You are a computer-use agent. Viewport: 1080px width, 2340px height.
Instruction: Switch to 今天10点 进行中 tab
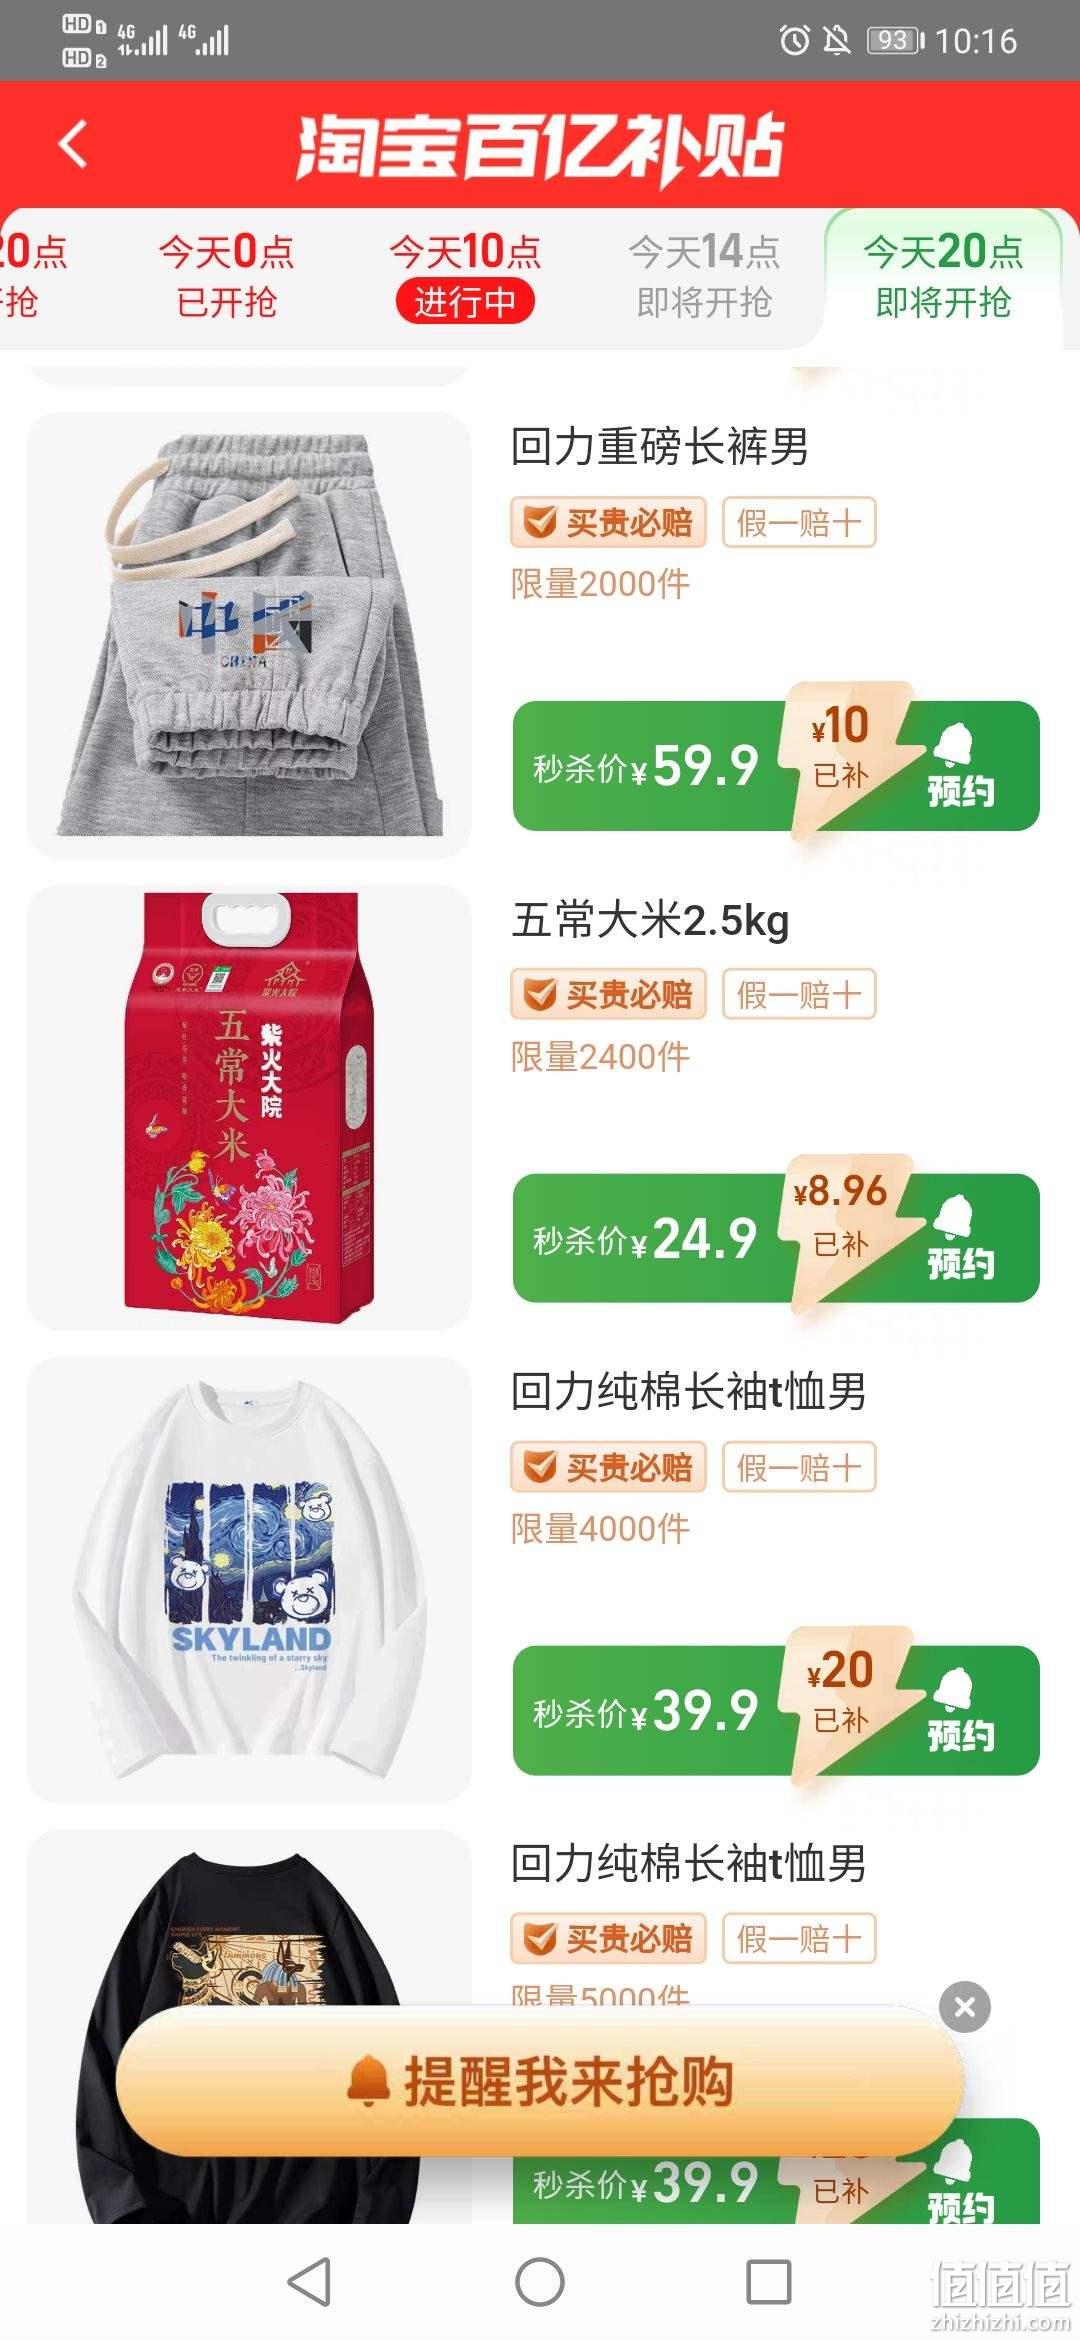465,276
